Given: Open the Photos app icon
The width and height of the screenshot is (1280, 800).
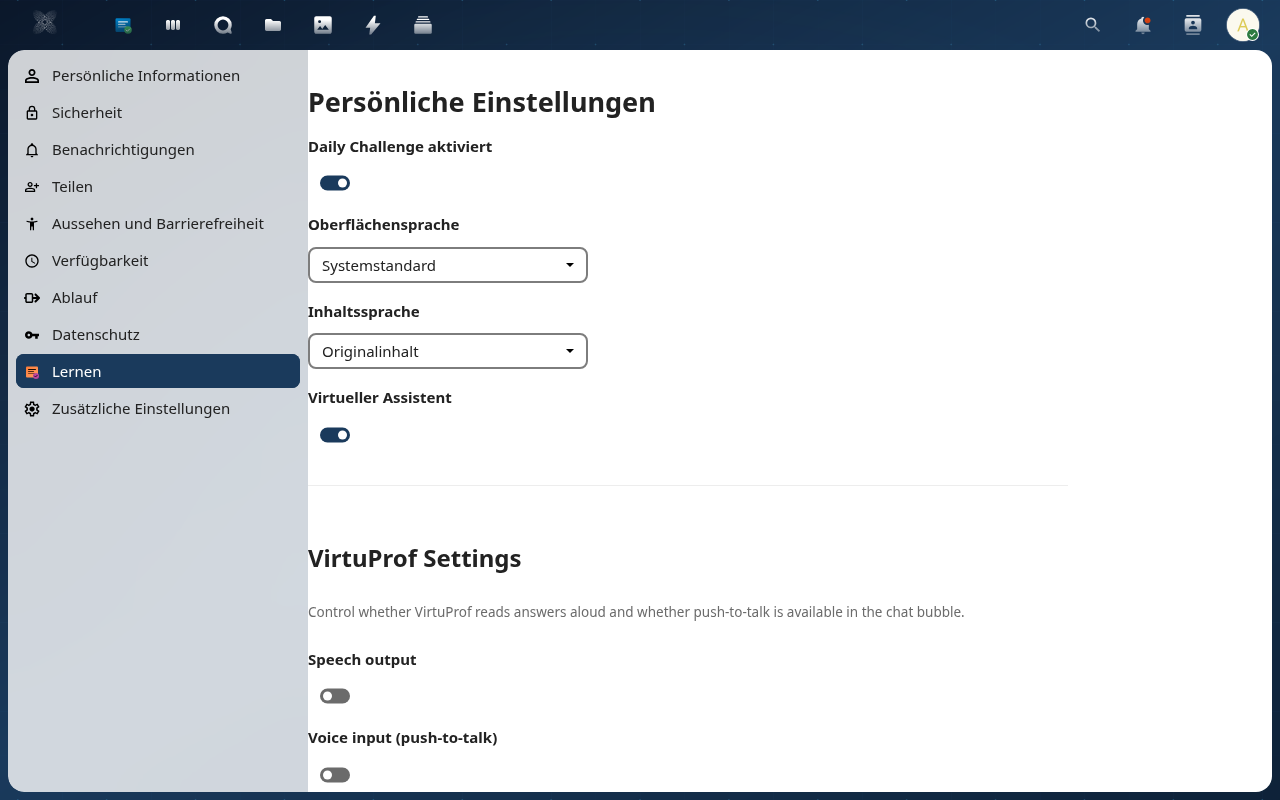Looking at the screenshot, I should (322, 25).
